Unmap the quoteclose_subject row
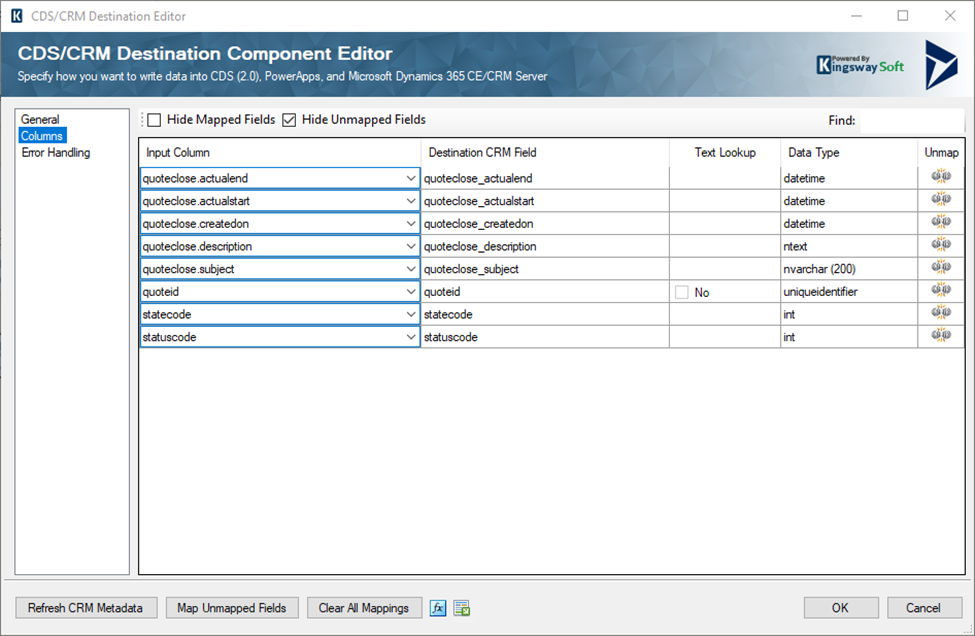Image resolution: width=975 pixels, height=636 pixels. tap(940, 269)
